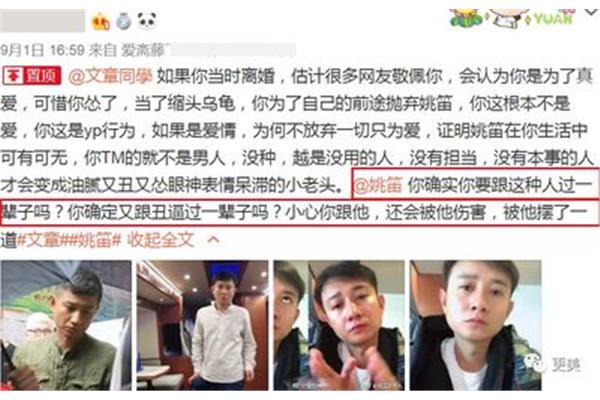The image size is (600, 400).
Task: Click the panda badge icon
Action: pos(147,21)
